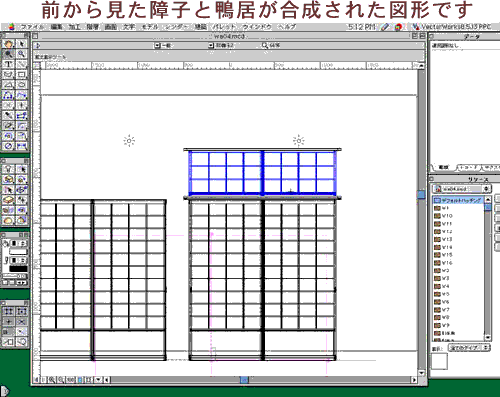Click the black pen color swatch
The image size is (500, 397).
(x=18, y=268)
